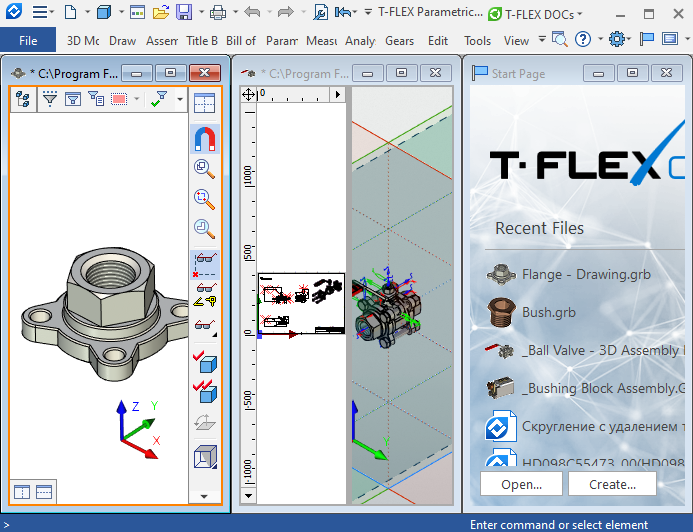
Task: Click the zoom to page magnifier icon
Action: 205,229
